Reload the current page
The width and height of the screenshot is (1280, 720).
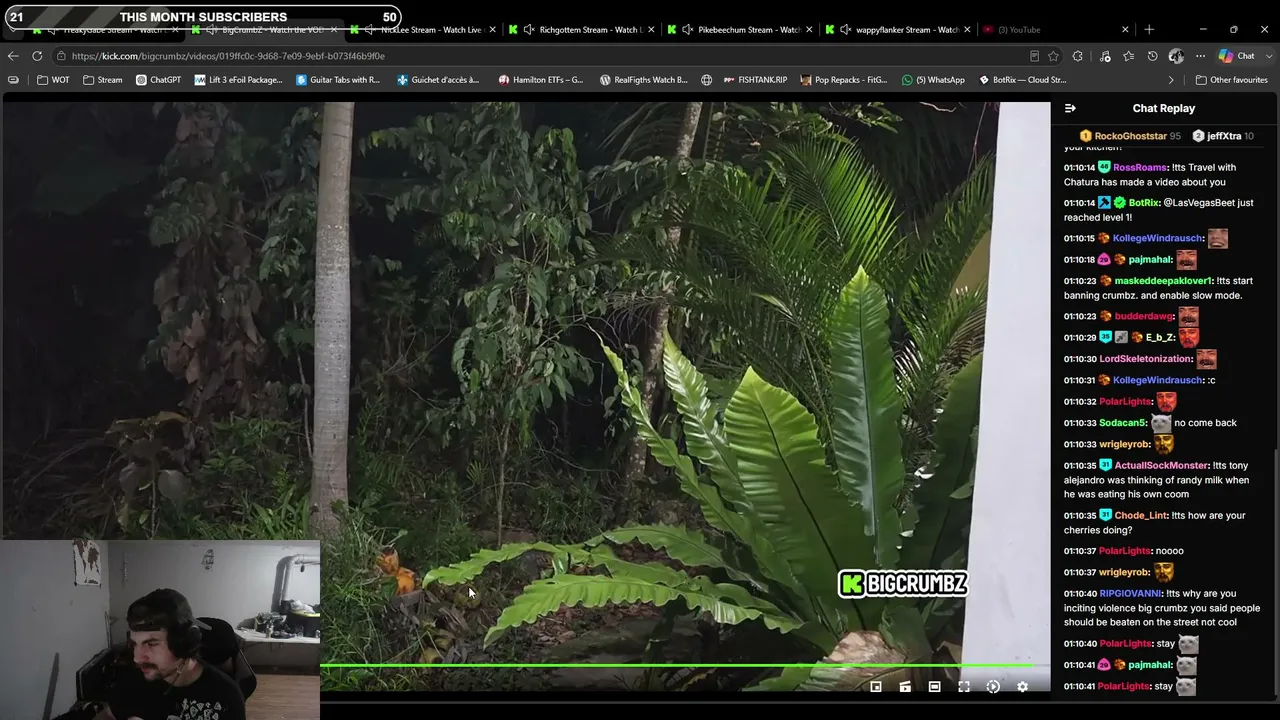[x=37, y=56]
